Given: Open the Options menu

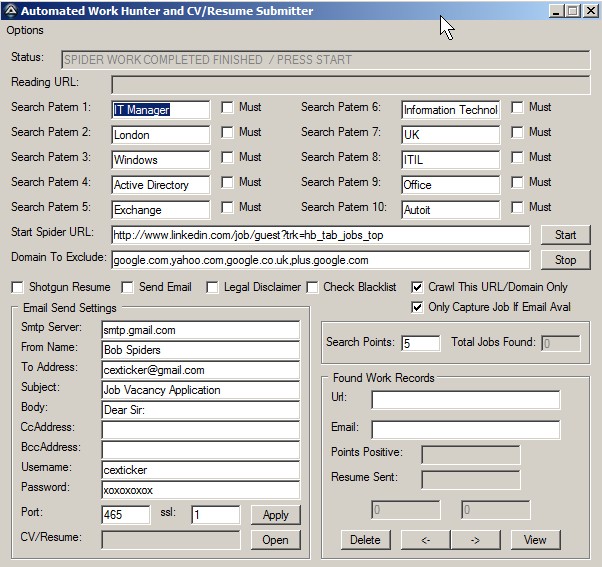Looking at the screenshot, I should click(25, 31).
